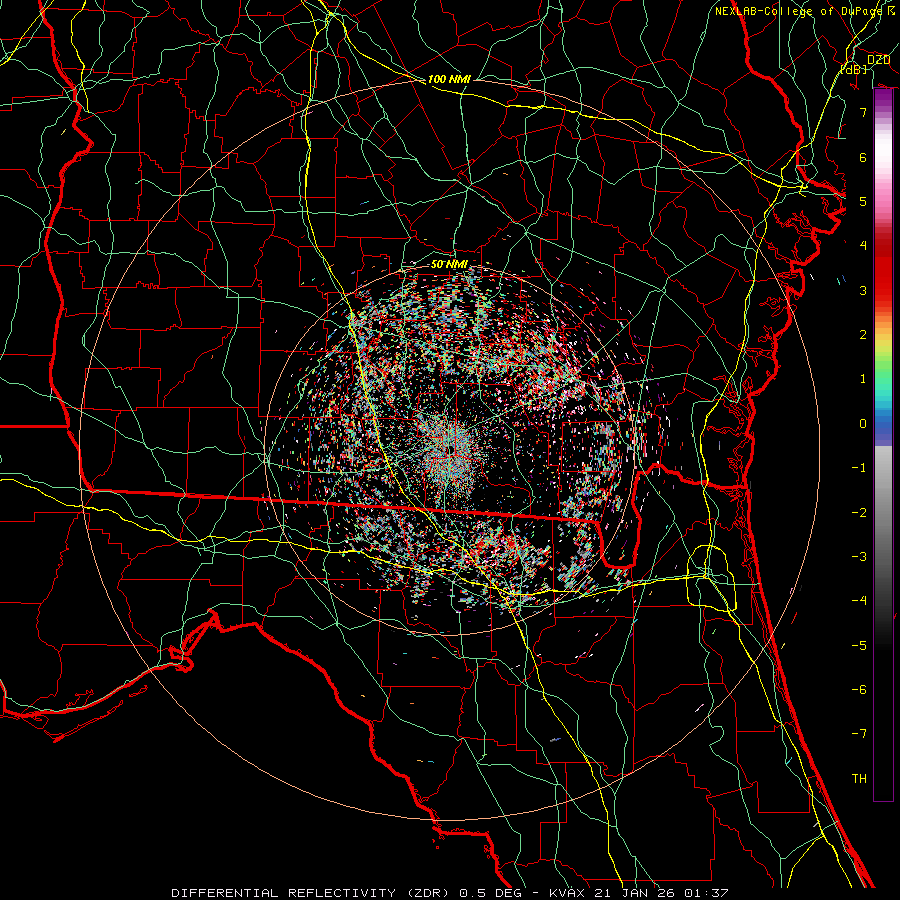The image size is (900, 900).
Task: Click the 0 value on color scale
Action: 863,423
